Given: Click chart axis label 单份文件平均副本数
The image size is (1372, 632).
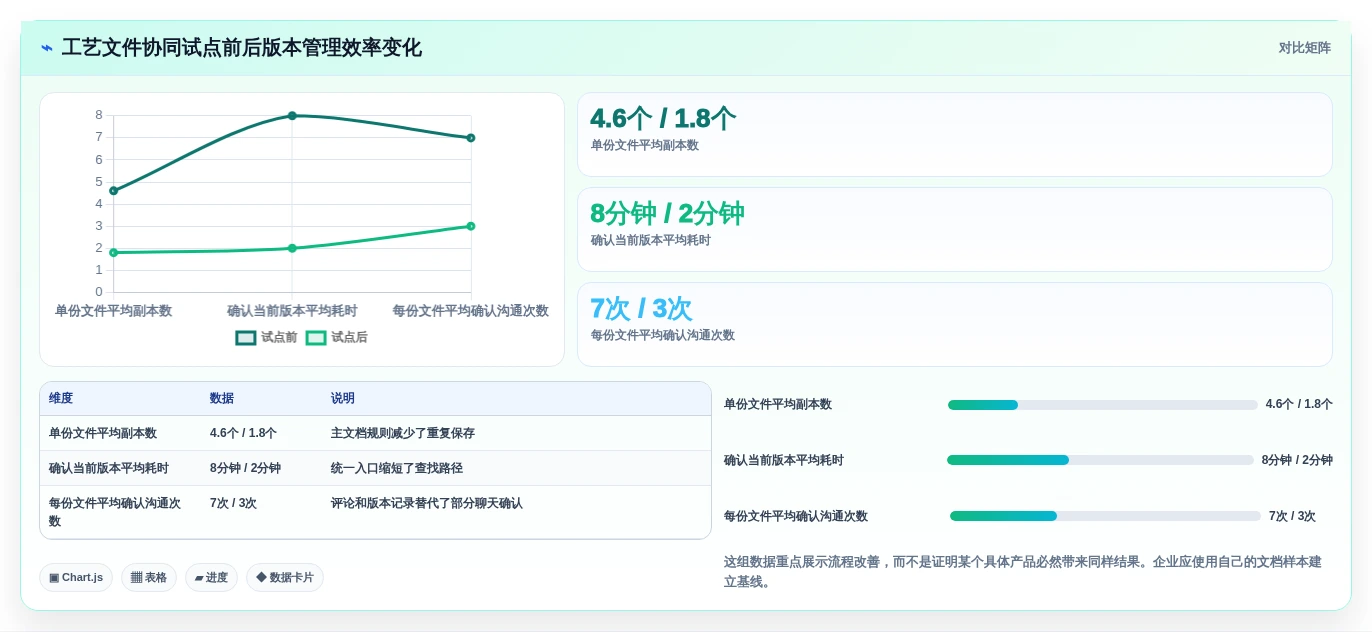Looking at the screenshot, I should tap(113, 311).
